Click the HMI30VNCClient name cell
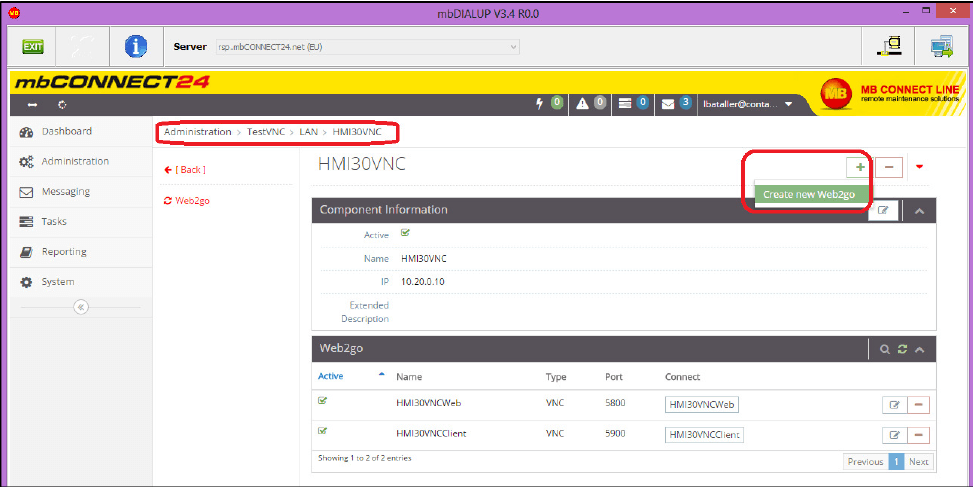The height and width of the screenshot is (487, 973). (431, 433)
